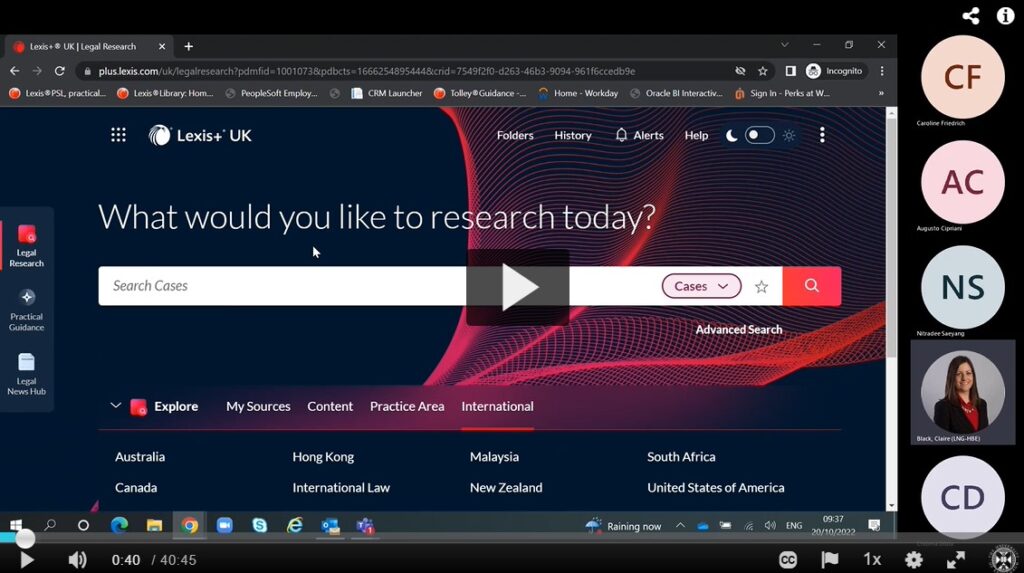Open the New Zealand jurisdiction link
This screenshot has width=1024, height=573.
pyautogui.click(x=506, y=487)
